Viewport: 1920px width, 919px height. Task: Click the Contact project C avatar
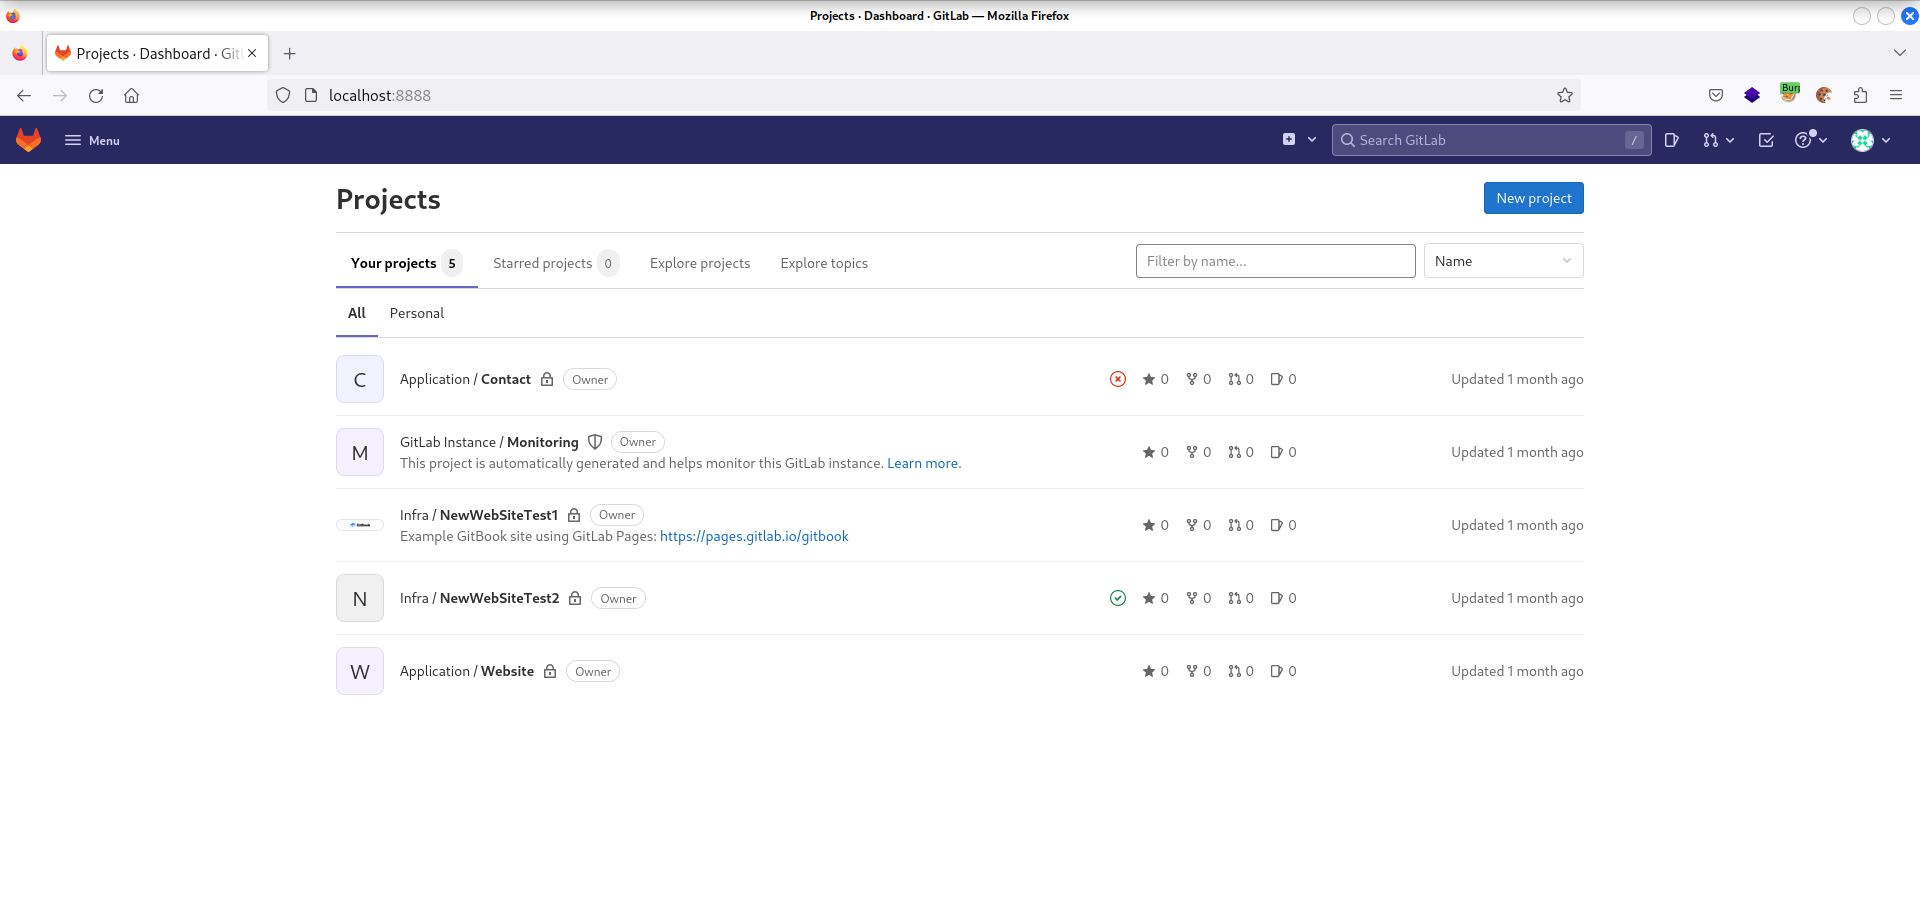click(360, 379)
